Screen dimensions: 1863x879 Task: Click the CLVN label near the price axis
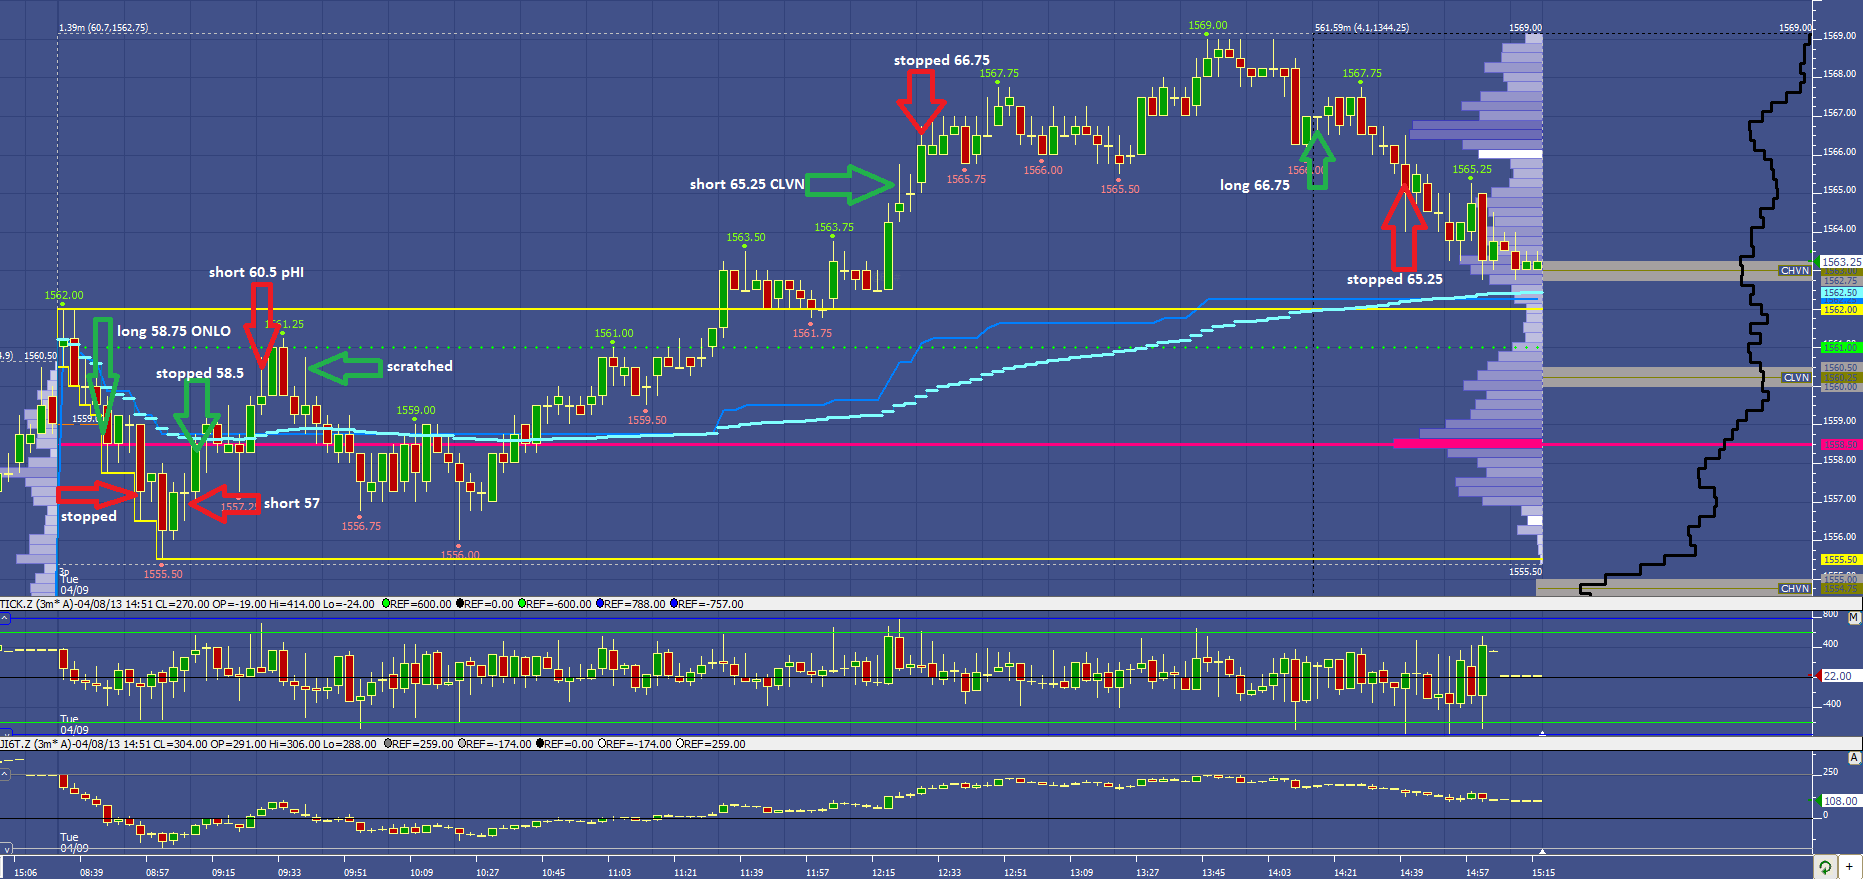1796,378
